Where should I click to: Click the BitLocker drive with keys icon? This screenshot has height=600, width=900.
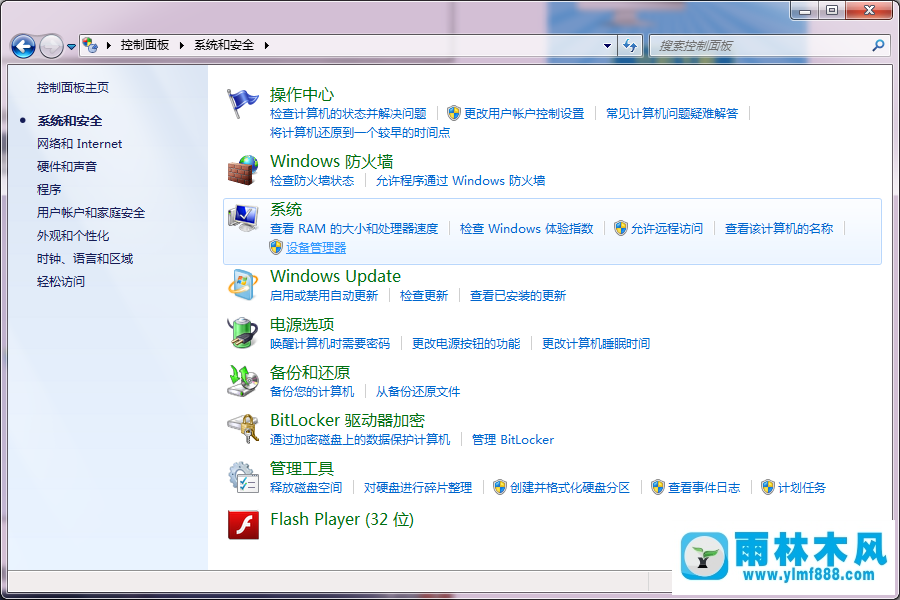243,429
